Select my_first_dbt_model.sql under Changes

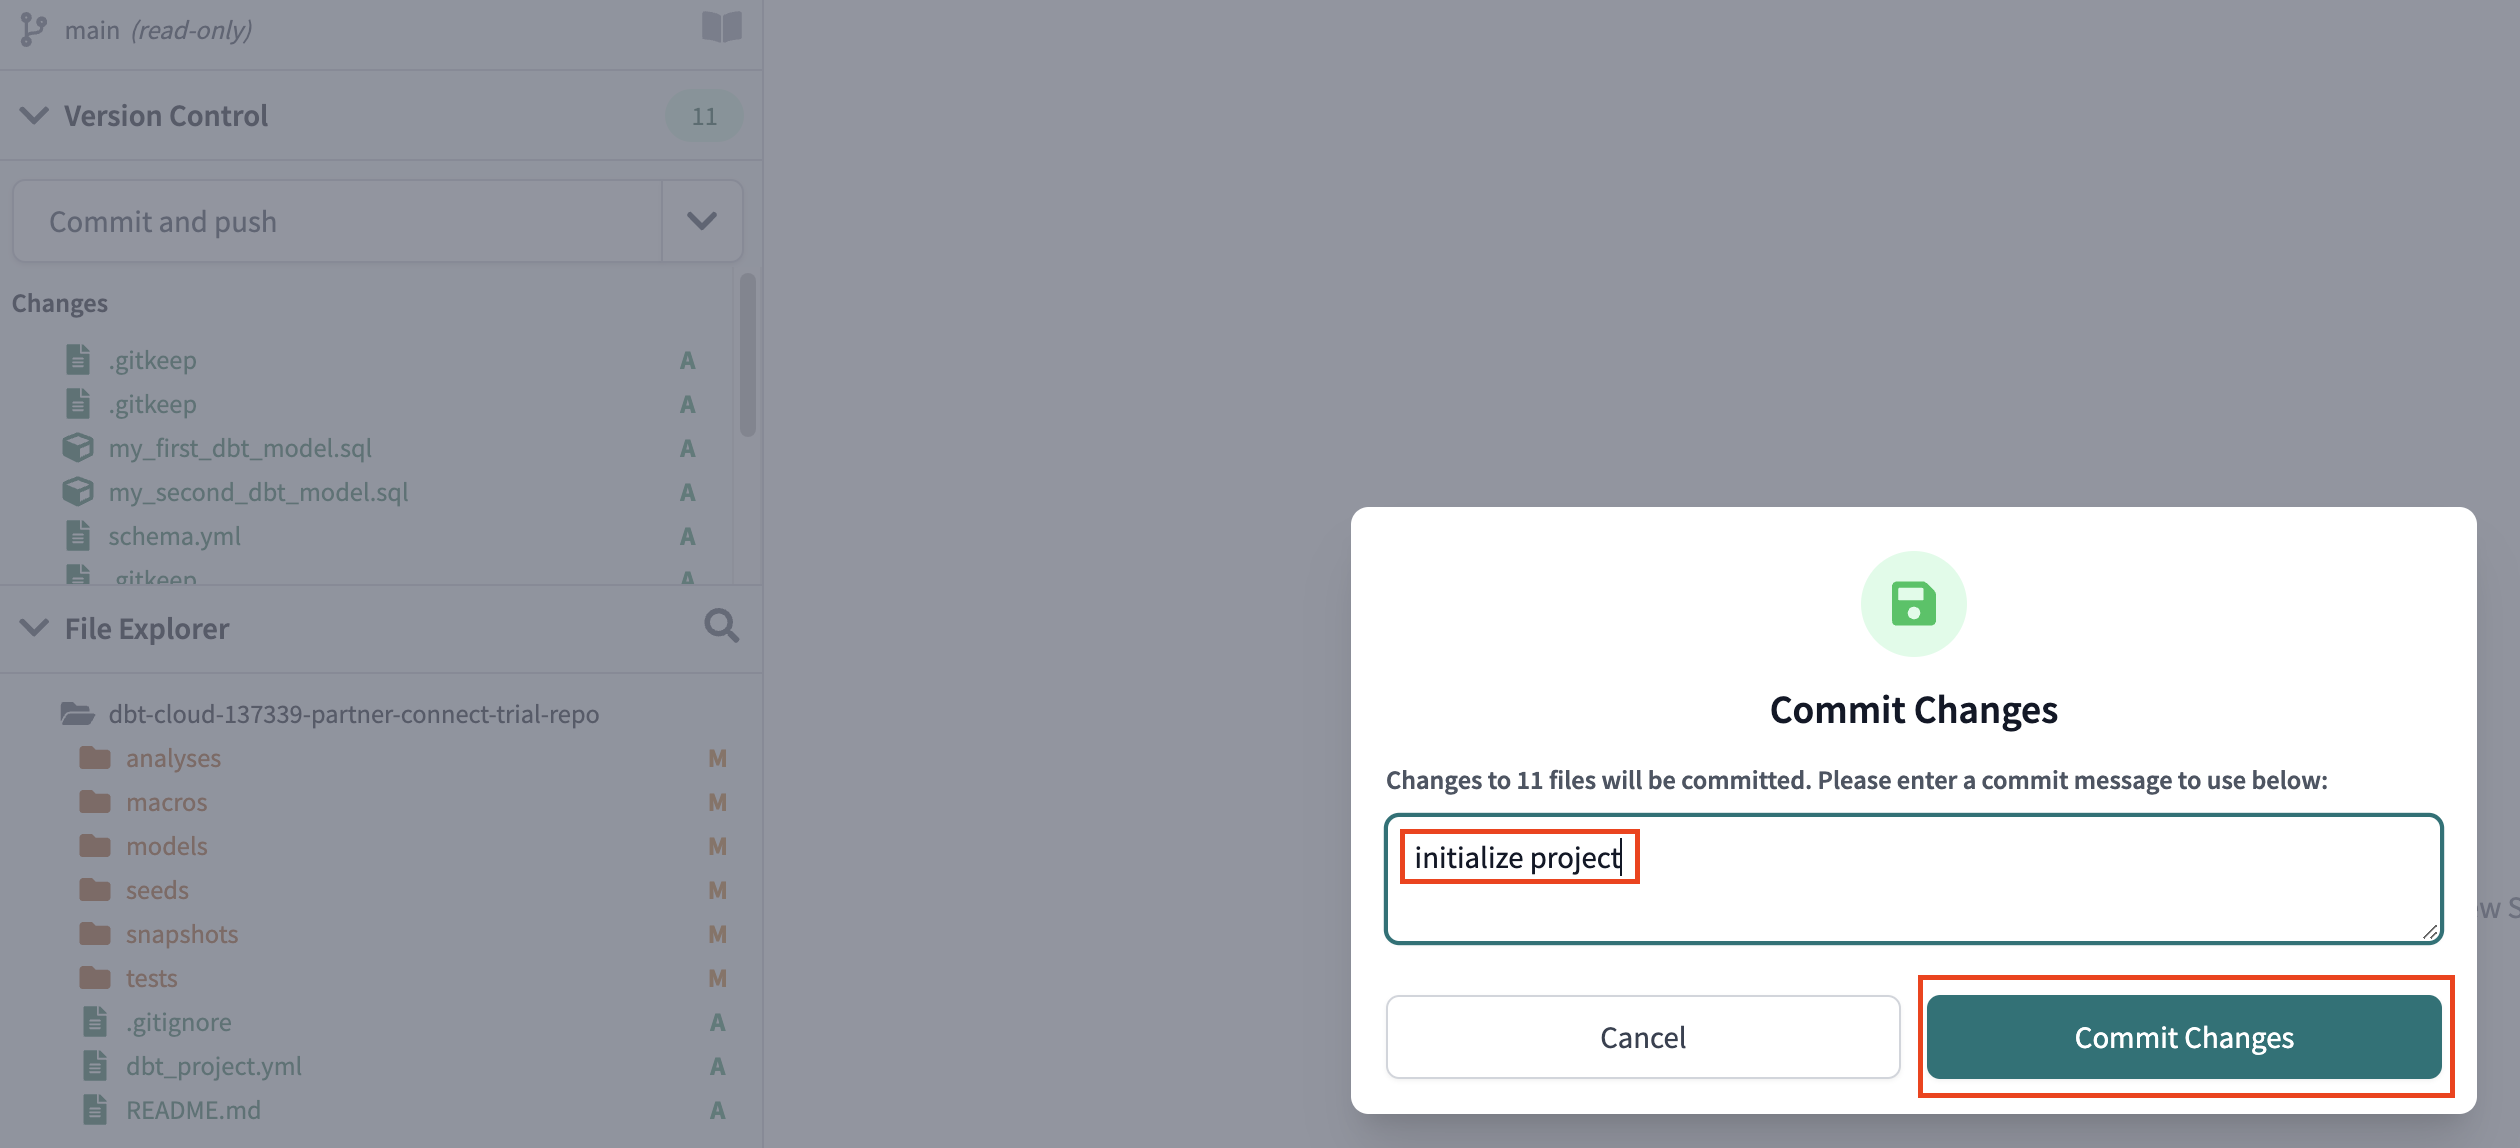click(240, 447)
